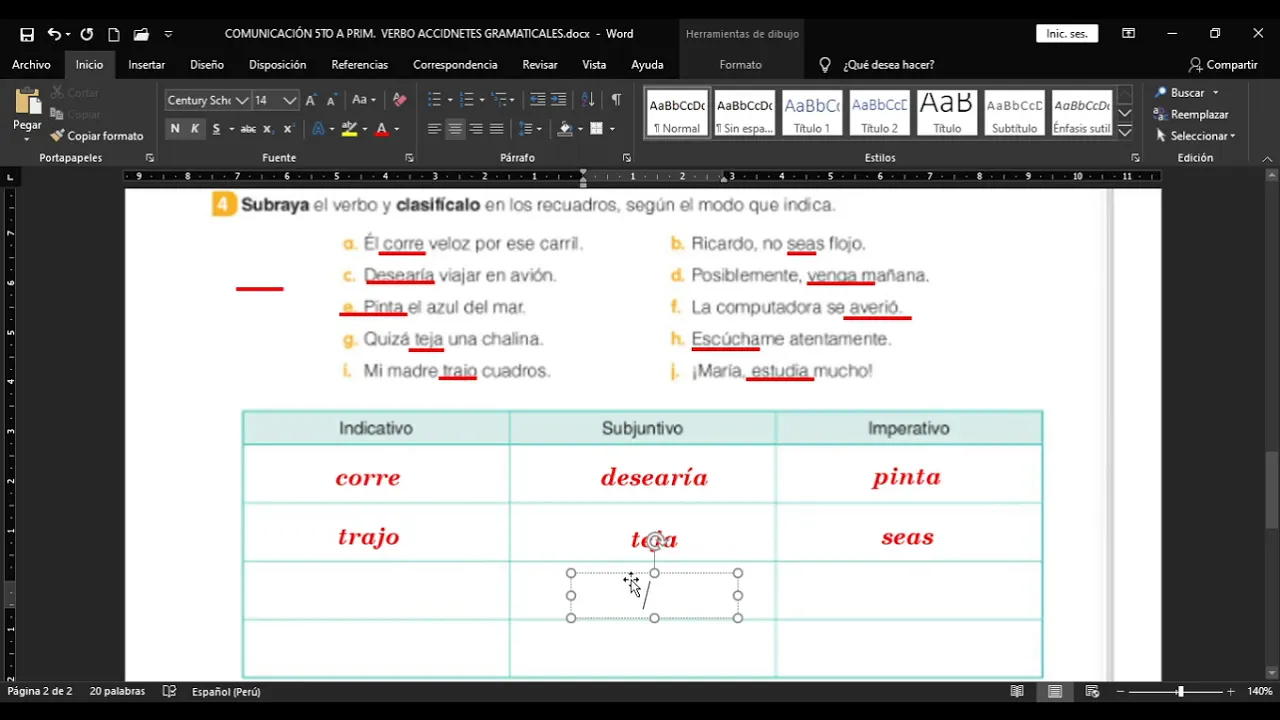The height and width of the screenshot is (720, 1280).
Task: Toggle Print Layout view in status bar
Action: [x=1054, y=691]
